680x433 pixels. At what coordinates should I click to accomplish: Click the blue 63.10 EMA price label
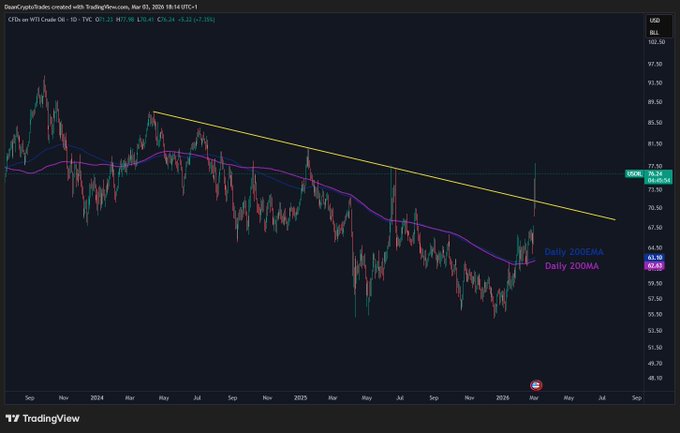click(654, 256)
